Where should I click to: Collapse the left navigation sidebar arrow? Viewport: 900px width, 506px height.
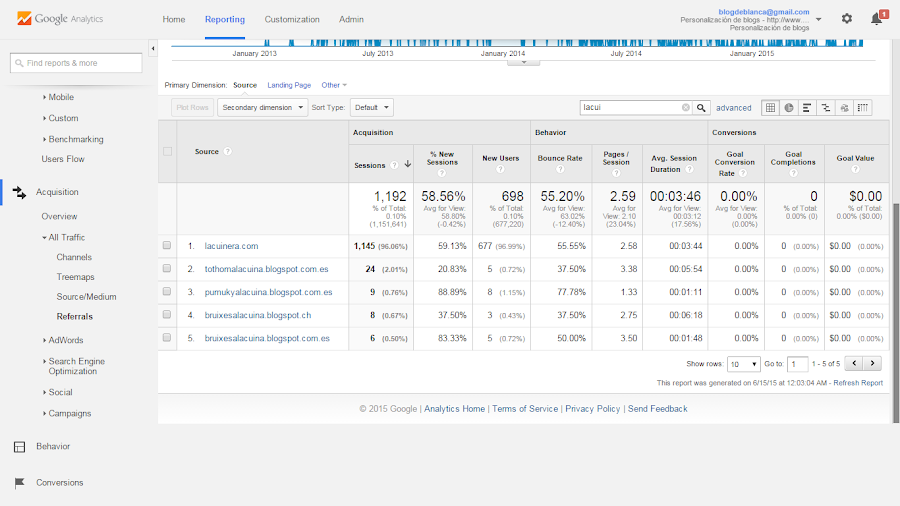(153, 49)
